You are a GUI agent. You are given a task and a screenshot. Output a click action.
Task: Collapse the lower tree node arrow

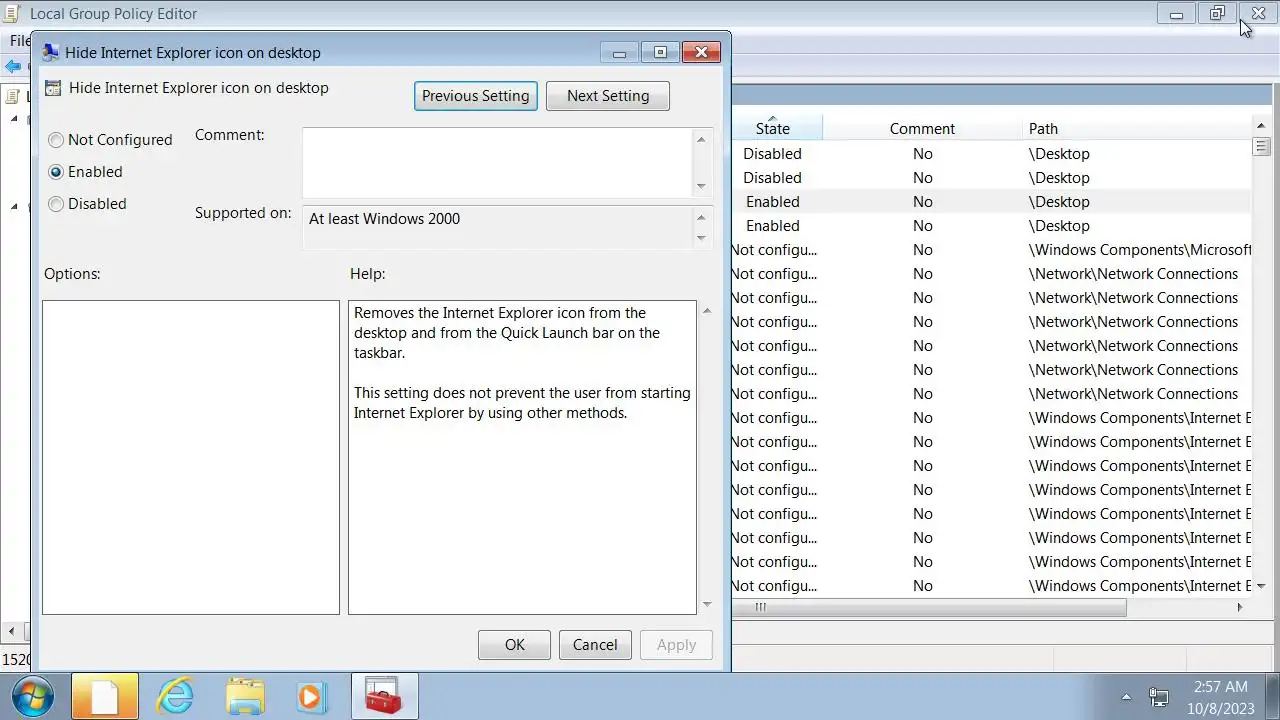coord(14,207)
